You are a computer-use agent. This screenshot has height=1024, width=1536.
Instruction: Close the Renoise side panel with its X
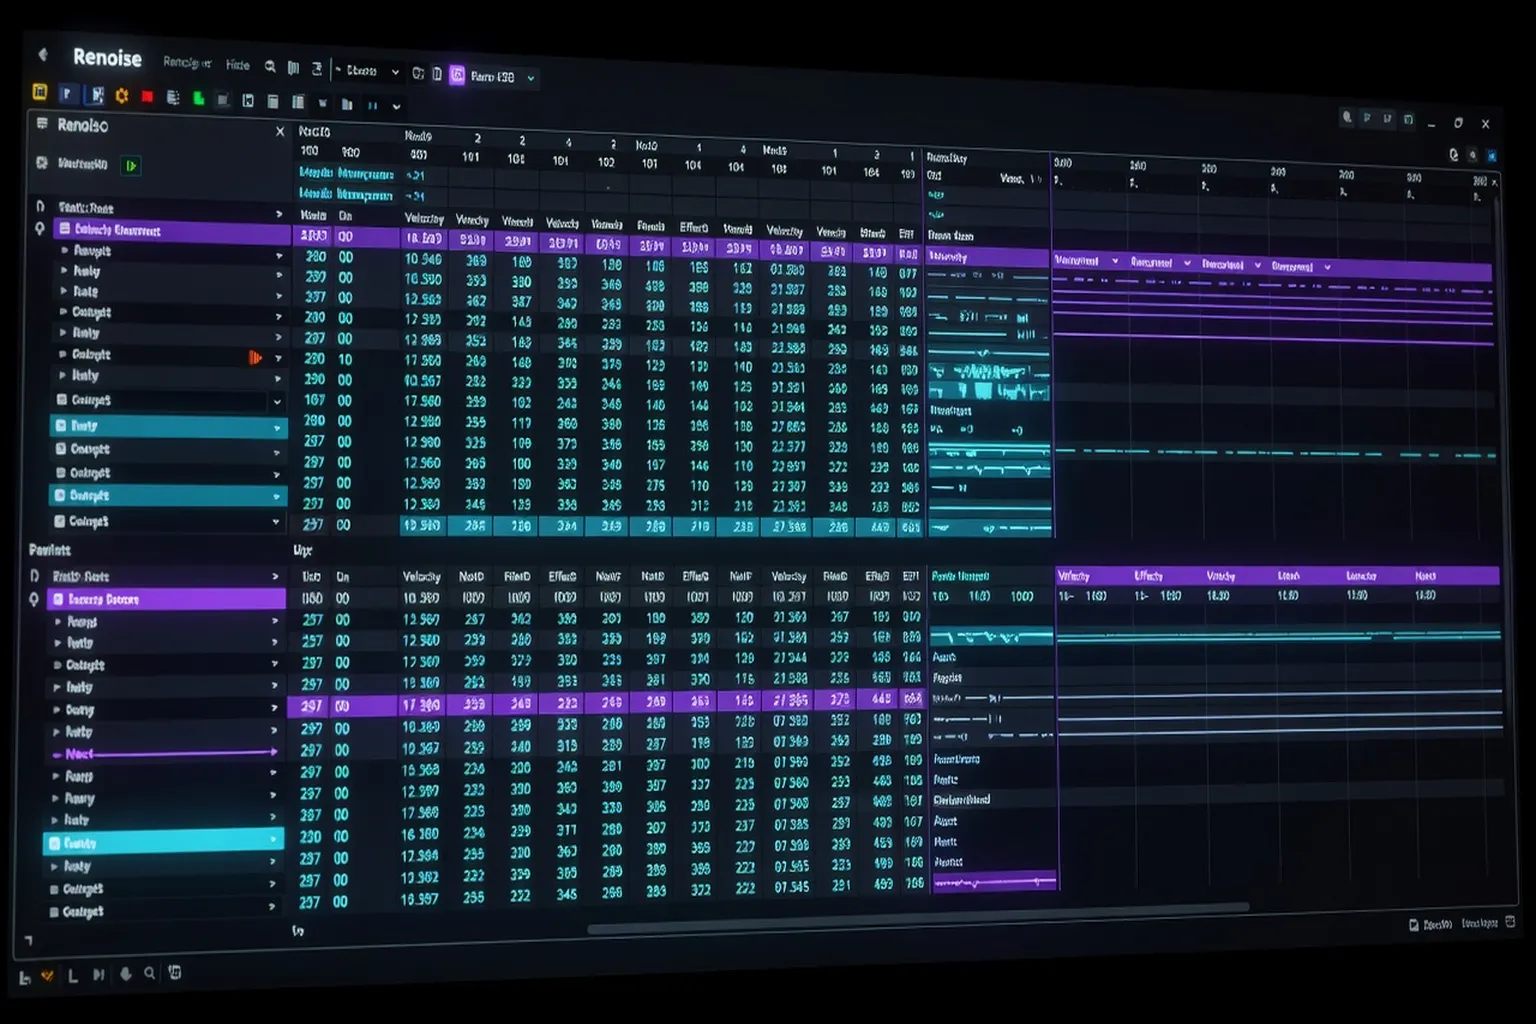[x=280, y=132]
